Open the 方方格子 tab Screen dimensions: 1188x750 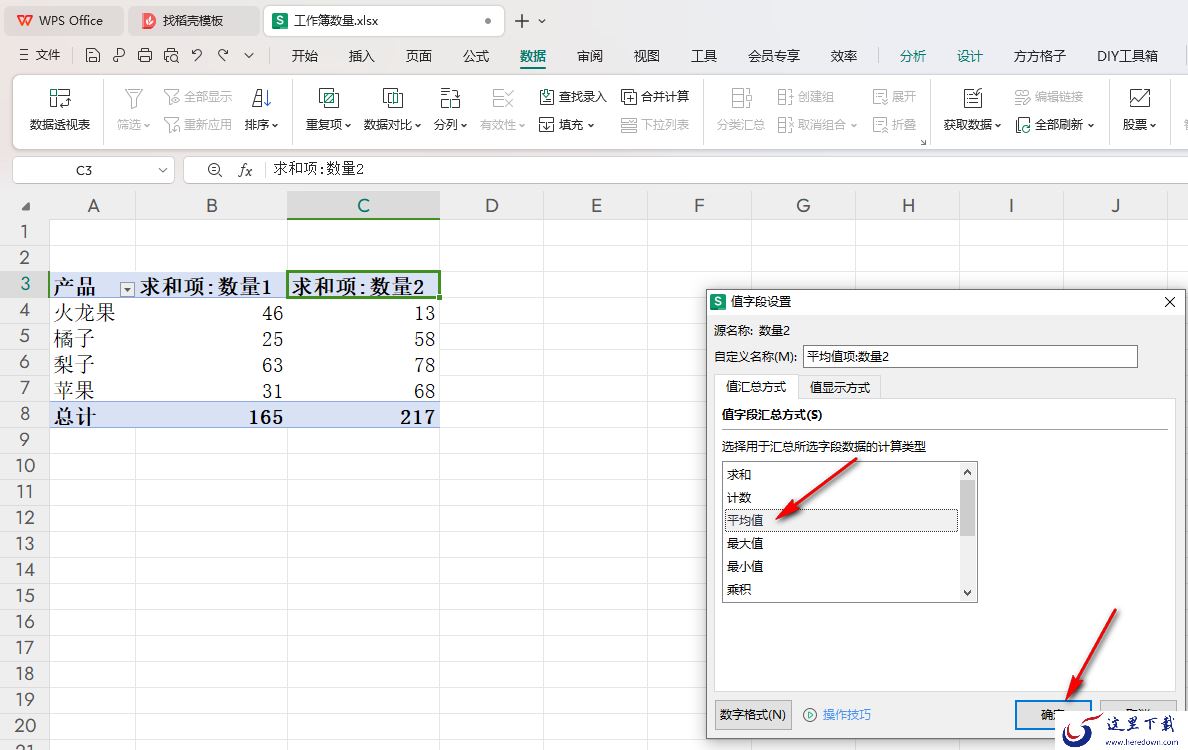[1040, 56]
